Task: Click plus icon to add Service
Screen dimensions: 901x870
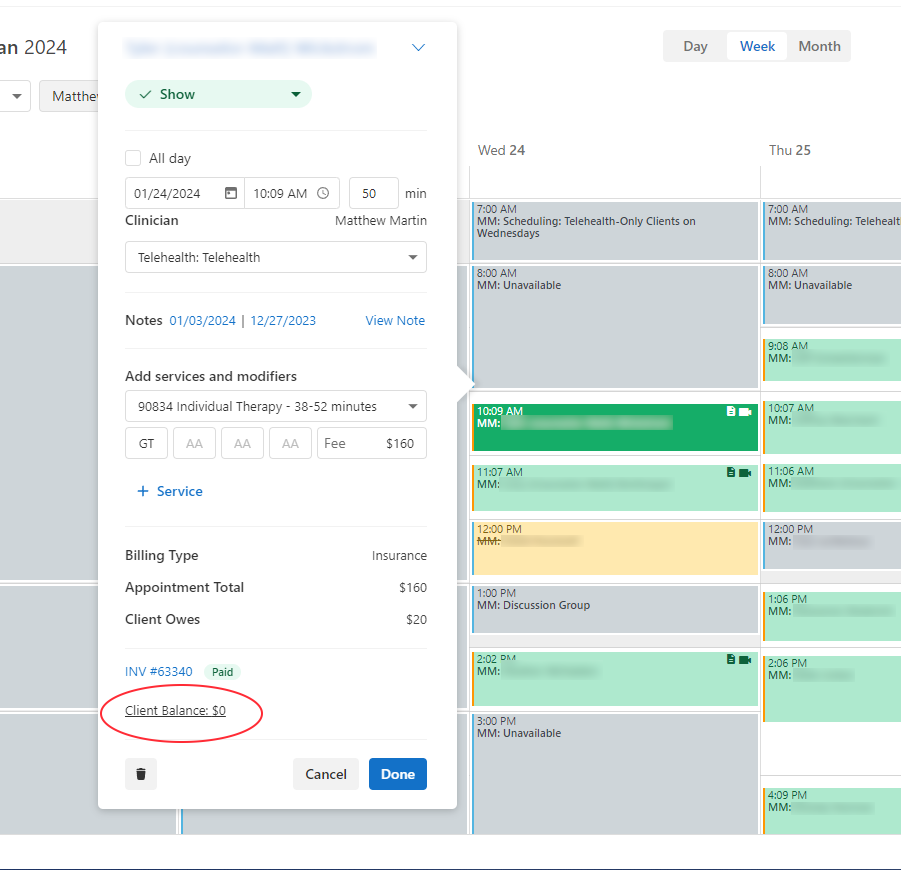Action: pos(143,491)
